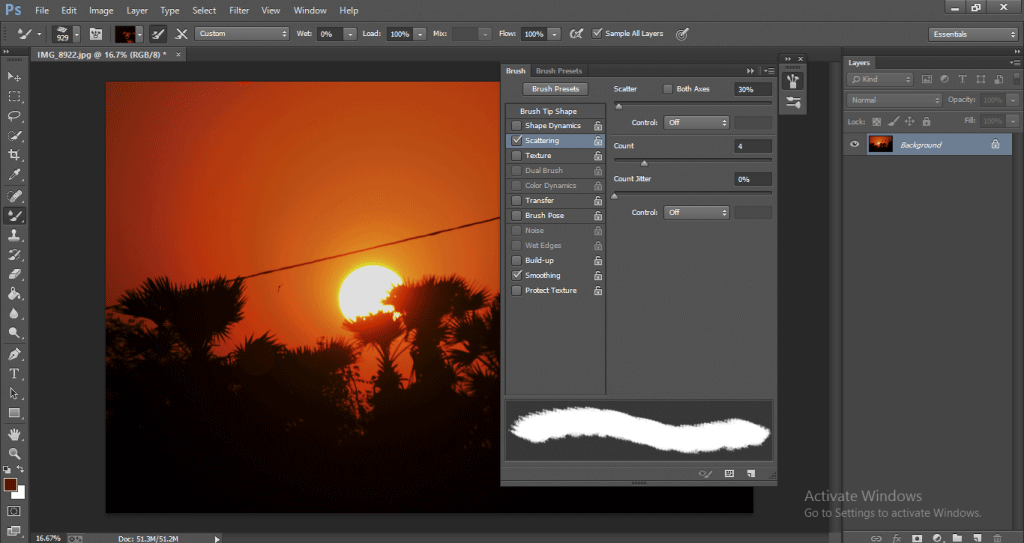Select the Crop tool in toolbar

tap(14, 155)
